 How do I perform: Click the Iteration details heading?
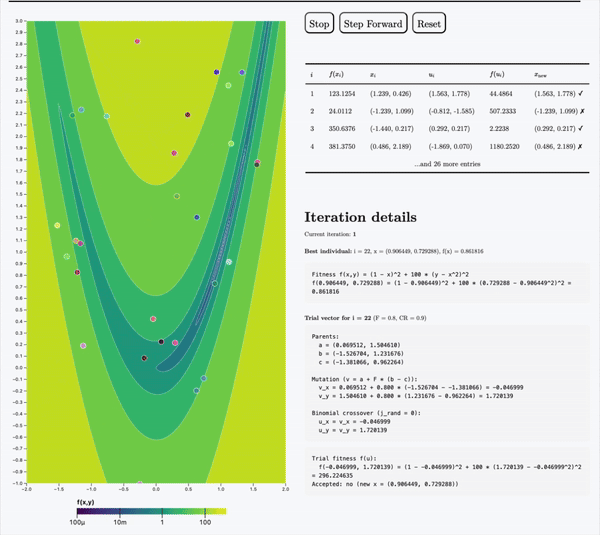360,217
